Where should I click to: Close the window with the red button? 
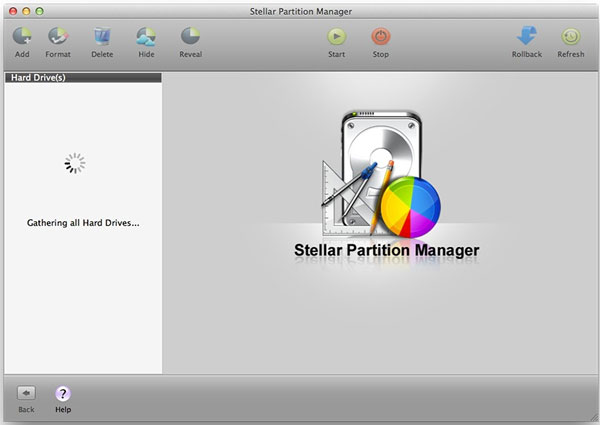point(13,11)
